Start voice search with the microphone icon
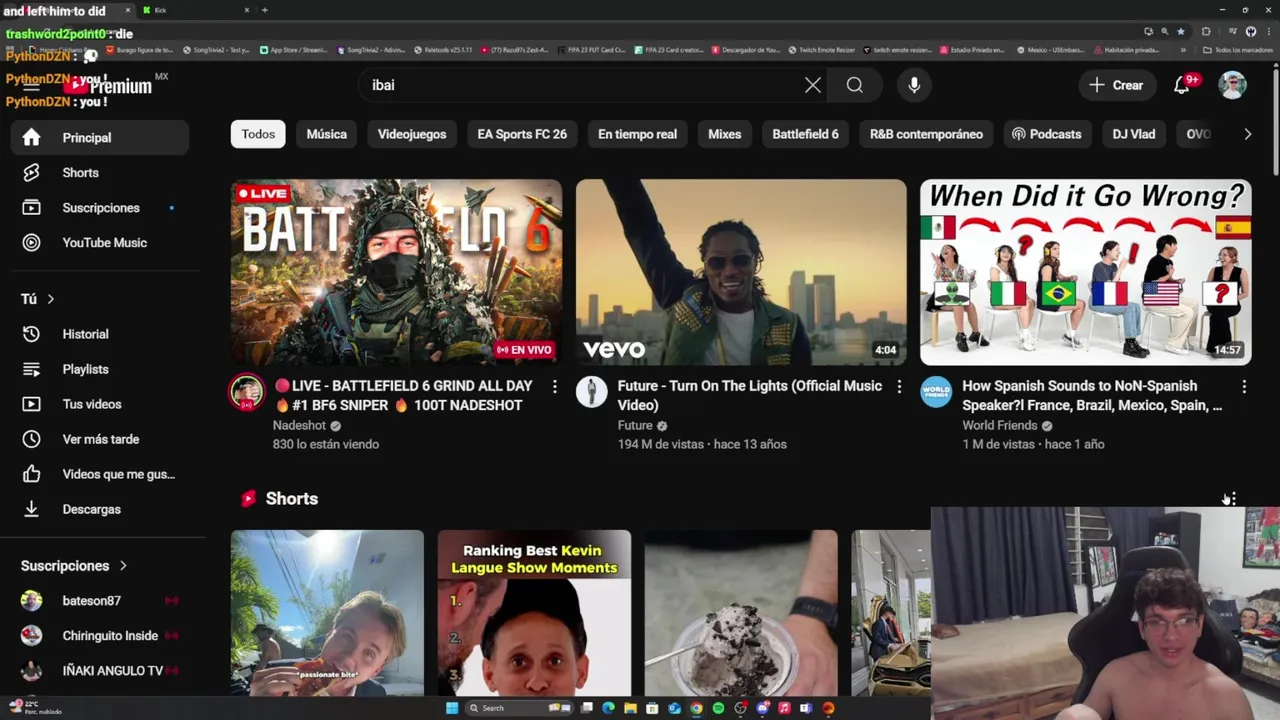The image size is (1280, 720). (x=914, y=85)
